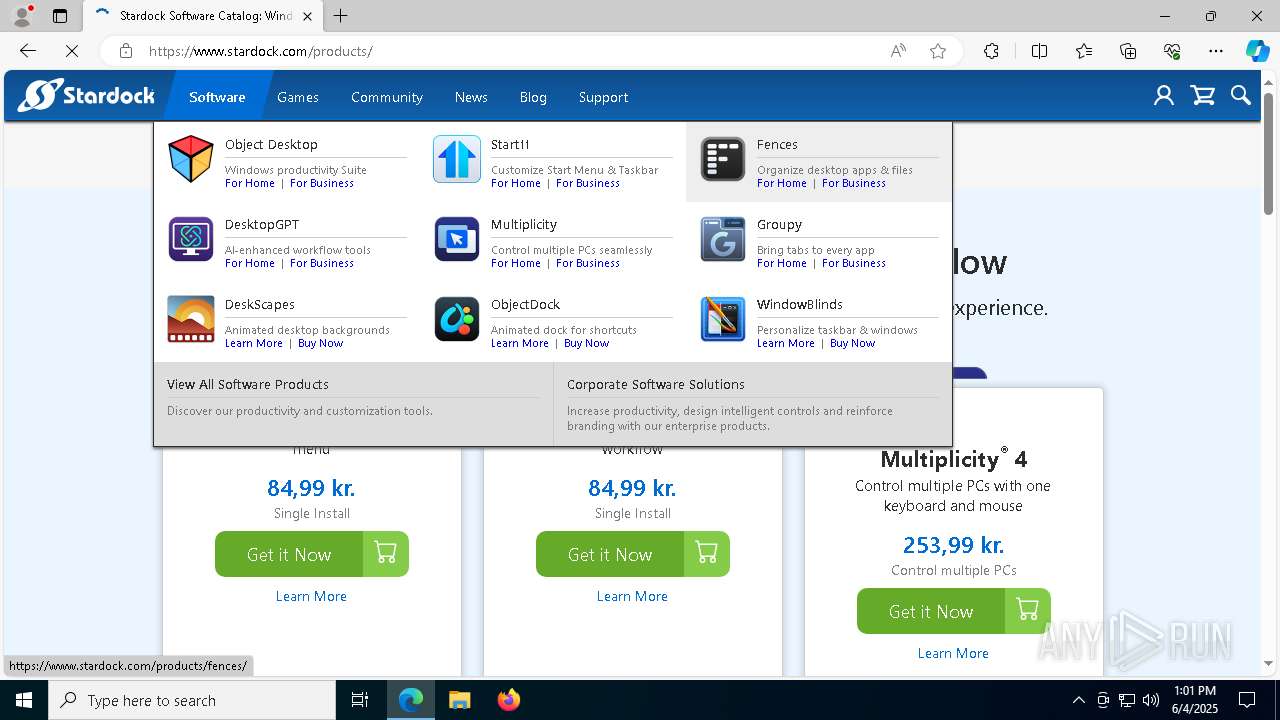This screenshot has height=720, width=1280.
Task: Open the browser Extensions icon
Action: tap(991, 51)
